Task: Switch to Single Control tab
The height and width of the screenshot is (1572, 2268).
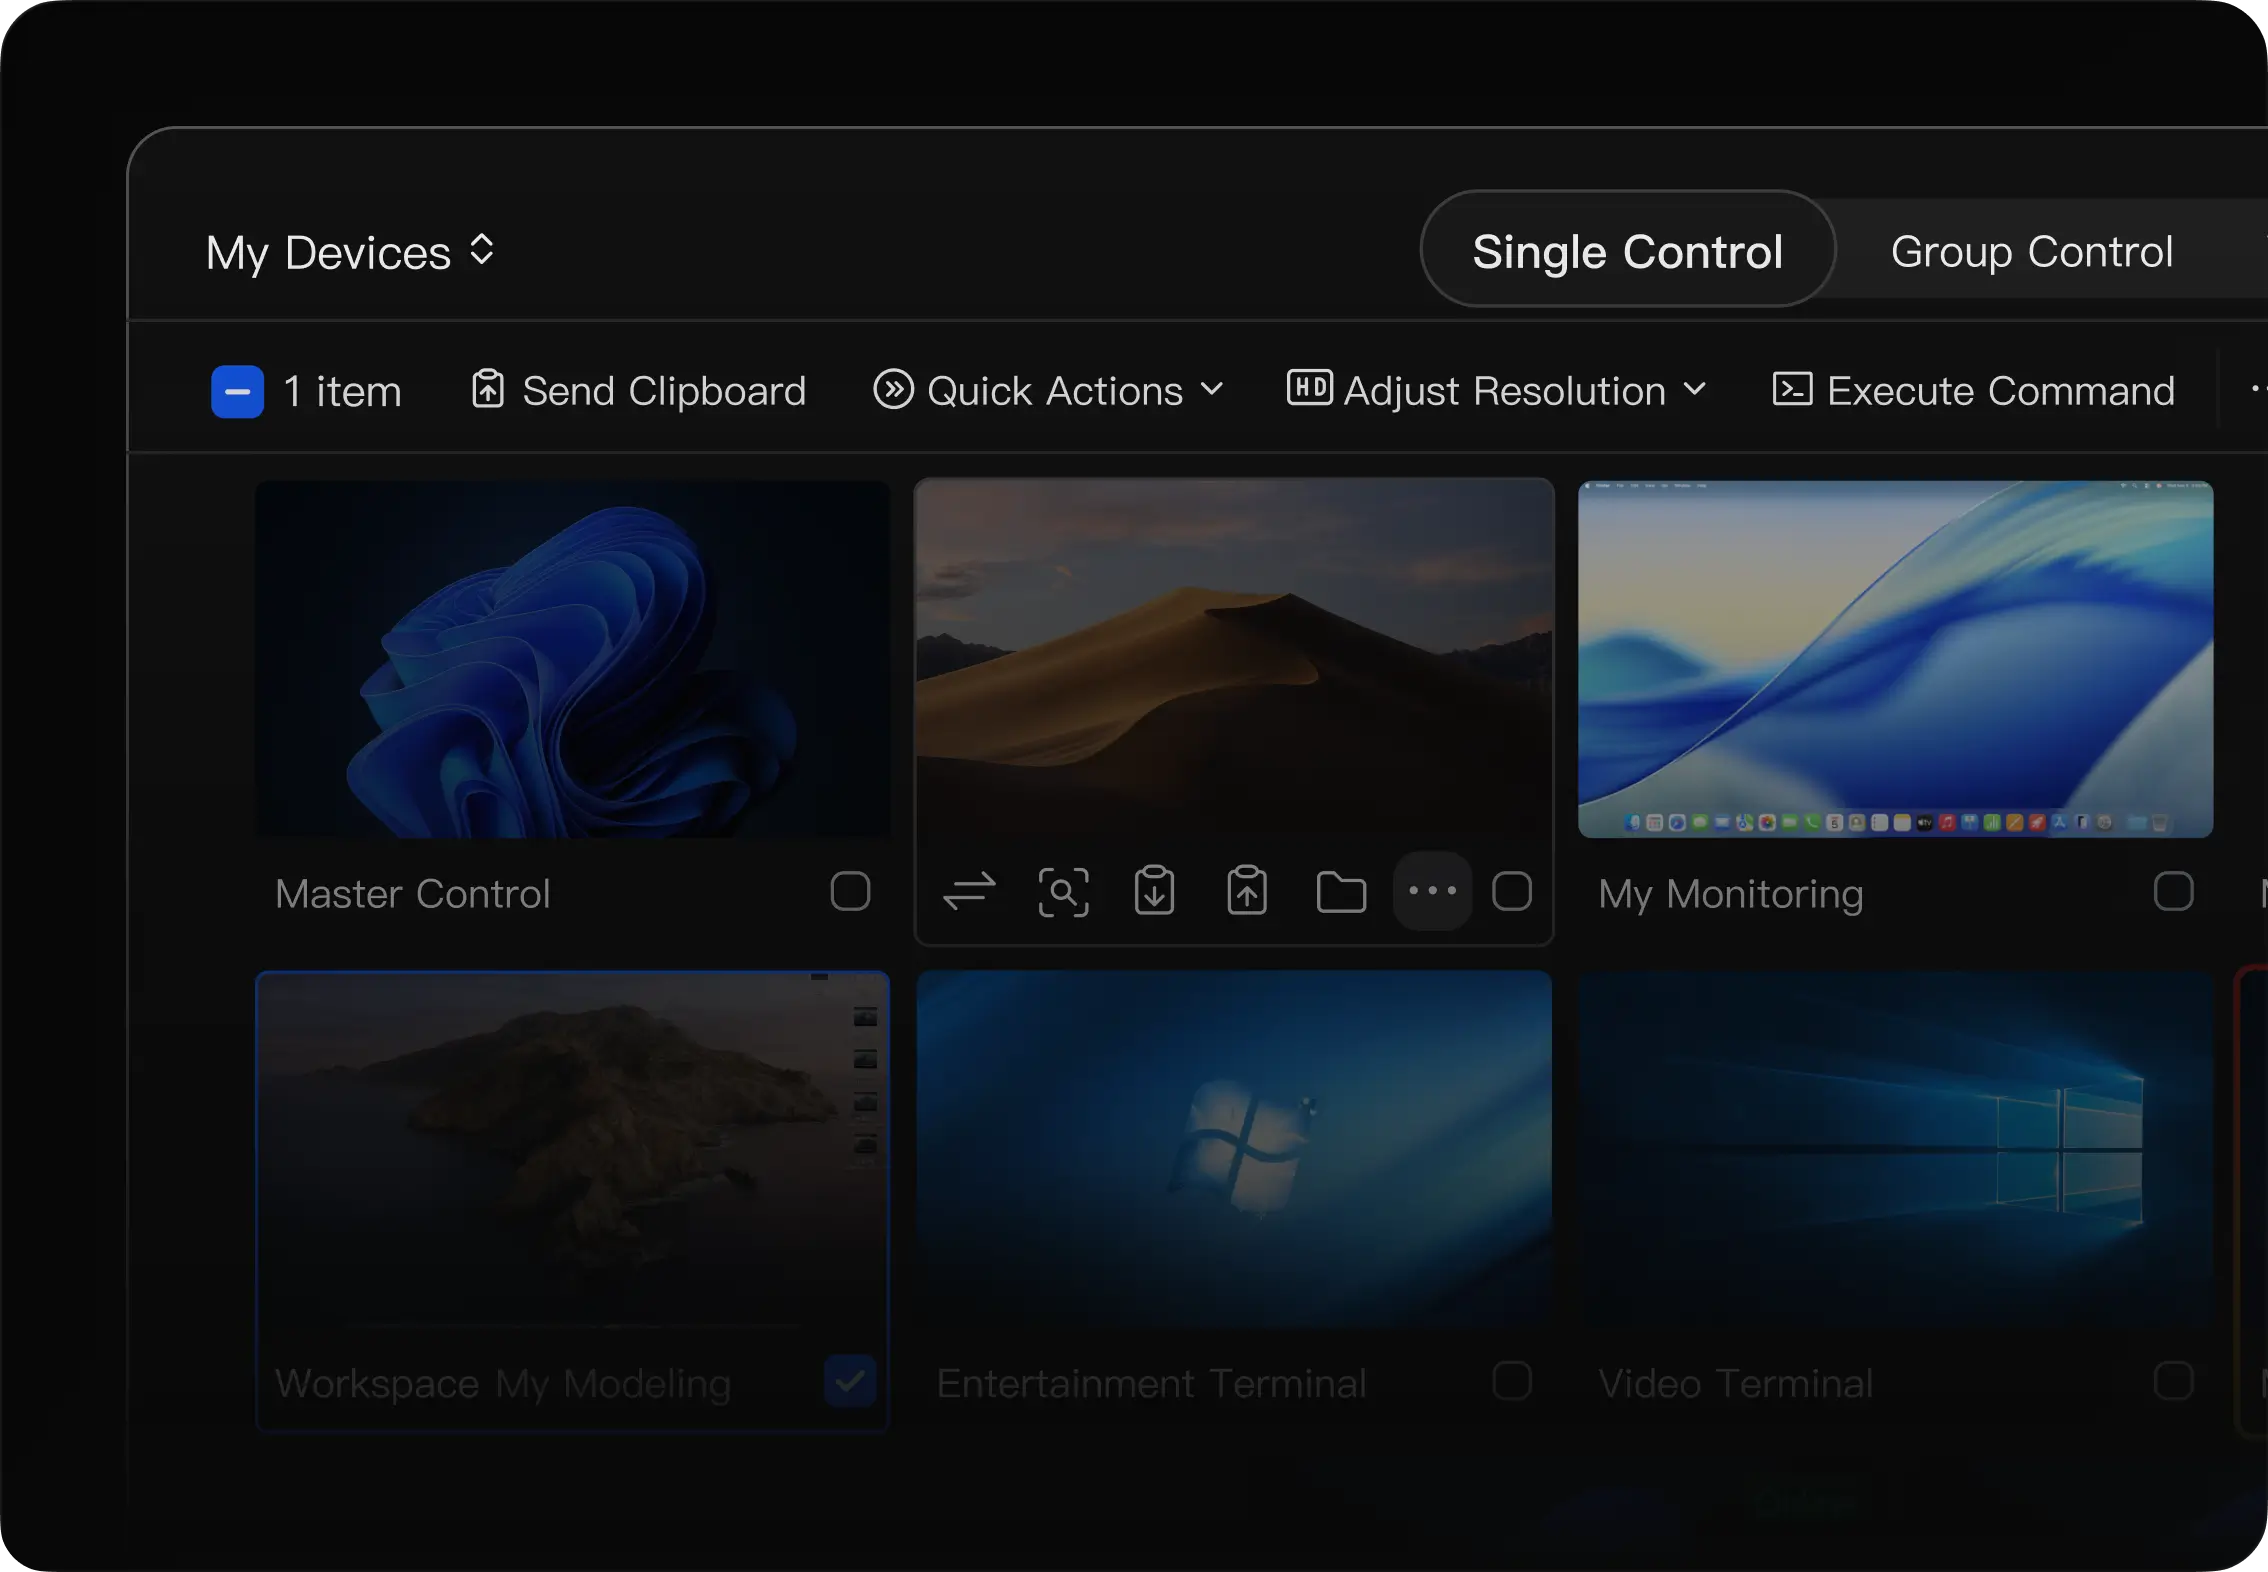Action: (x=1627, y=251)
